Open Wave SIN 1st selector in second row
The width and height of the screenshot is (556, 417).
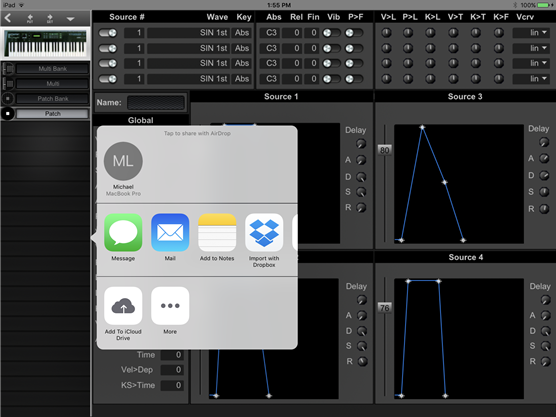coord(188,48)
